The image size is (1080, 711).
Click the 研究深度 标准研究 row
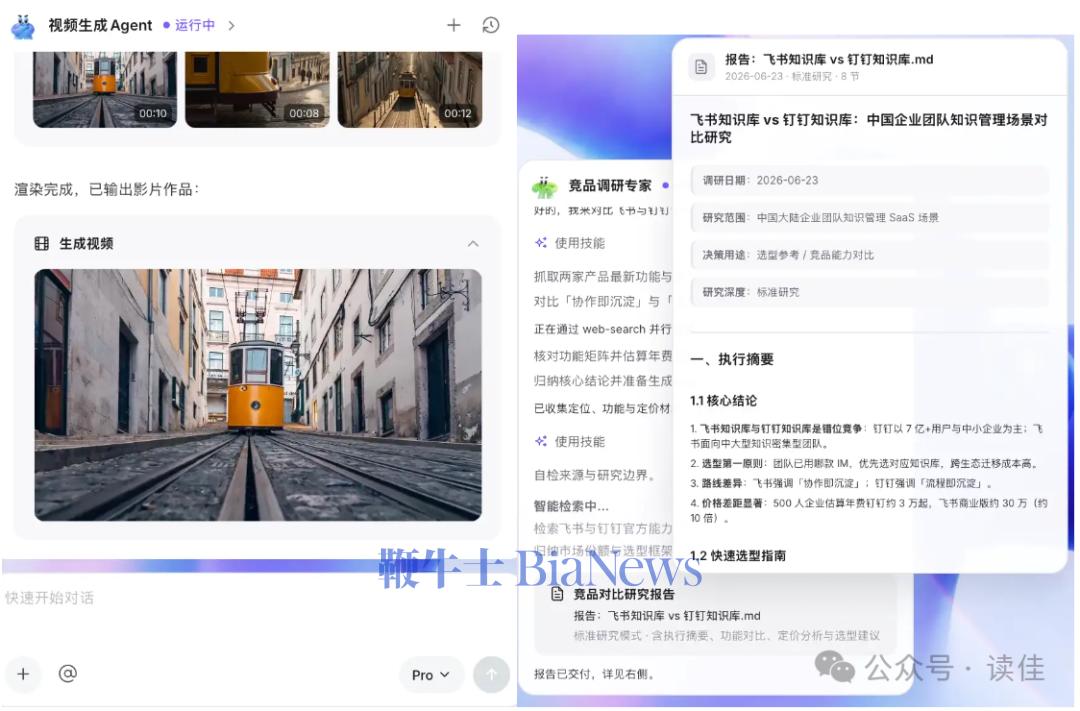tap(870, 292)
